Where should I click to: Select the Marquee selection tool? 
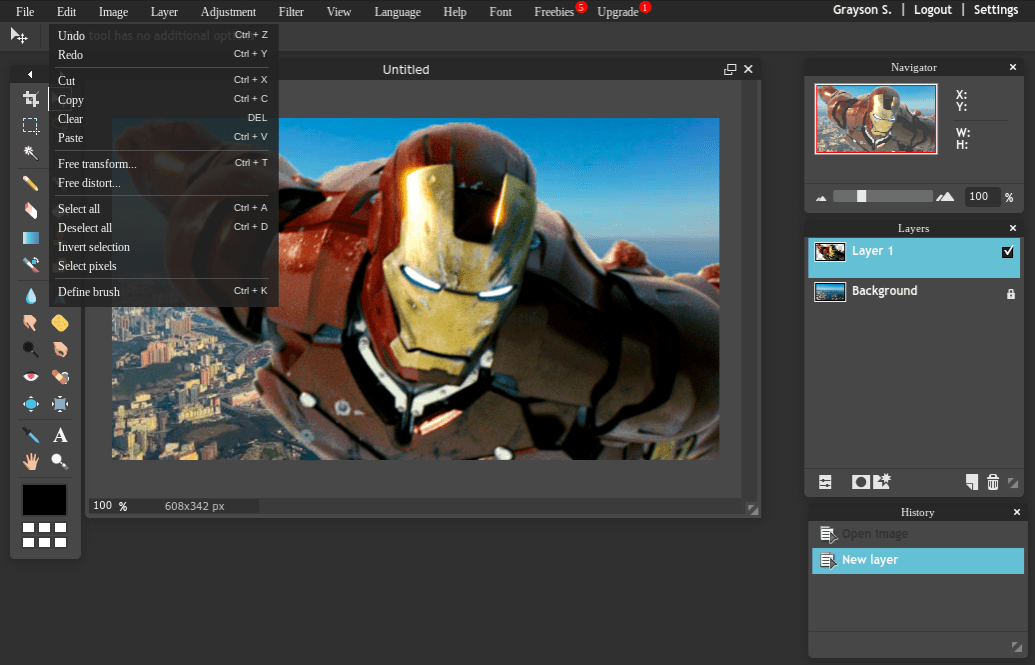pos(30,125)
